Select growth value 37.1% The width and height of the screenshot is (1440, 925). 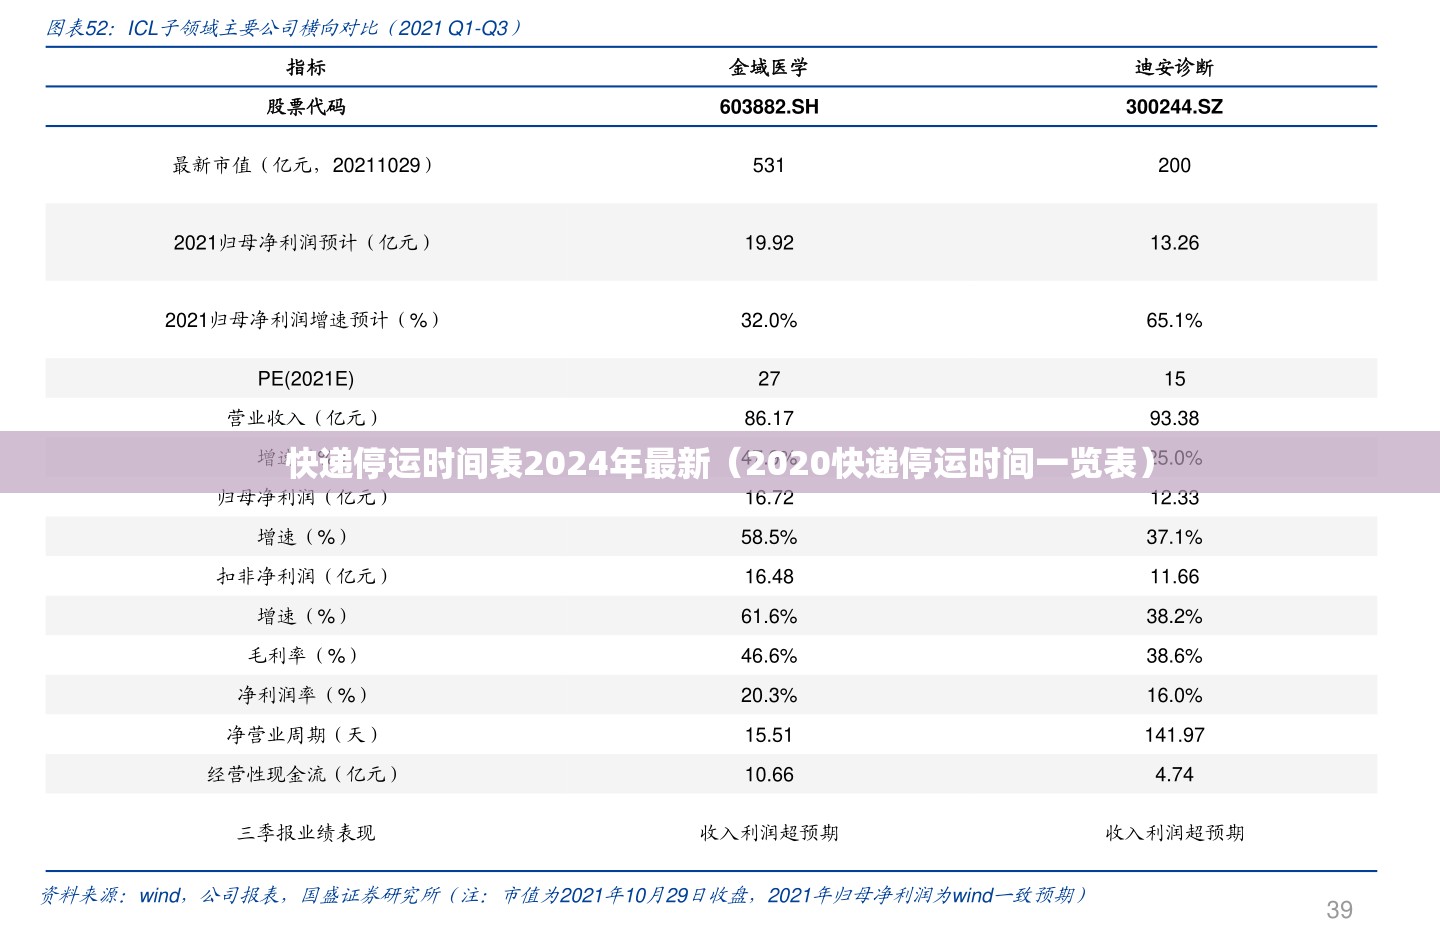(x=1174, y=537)
